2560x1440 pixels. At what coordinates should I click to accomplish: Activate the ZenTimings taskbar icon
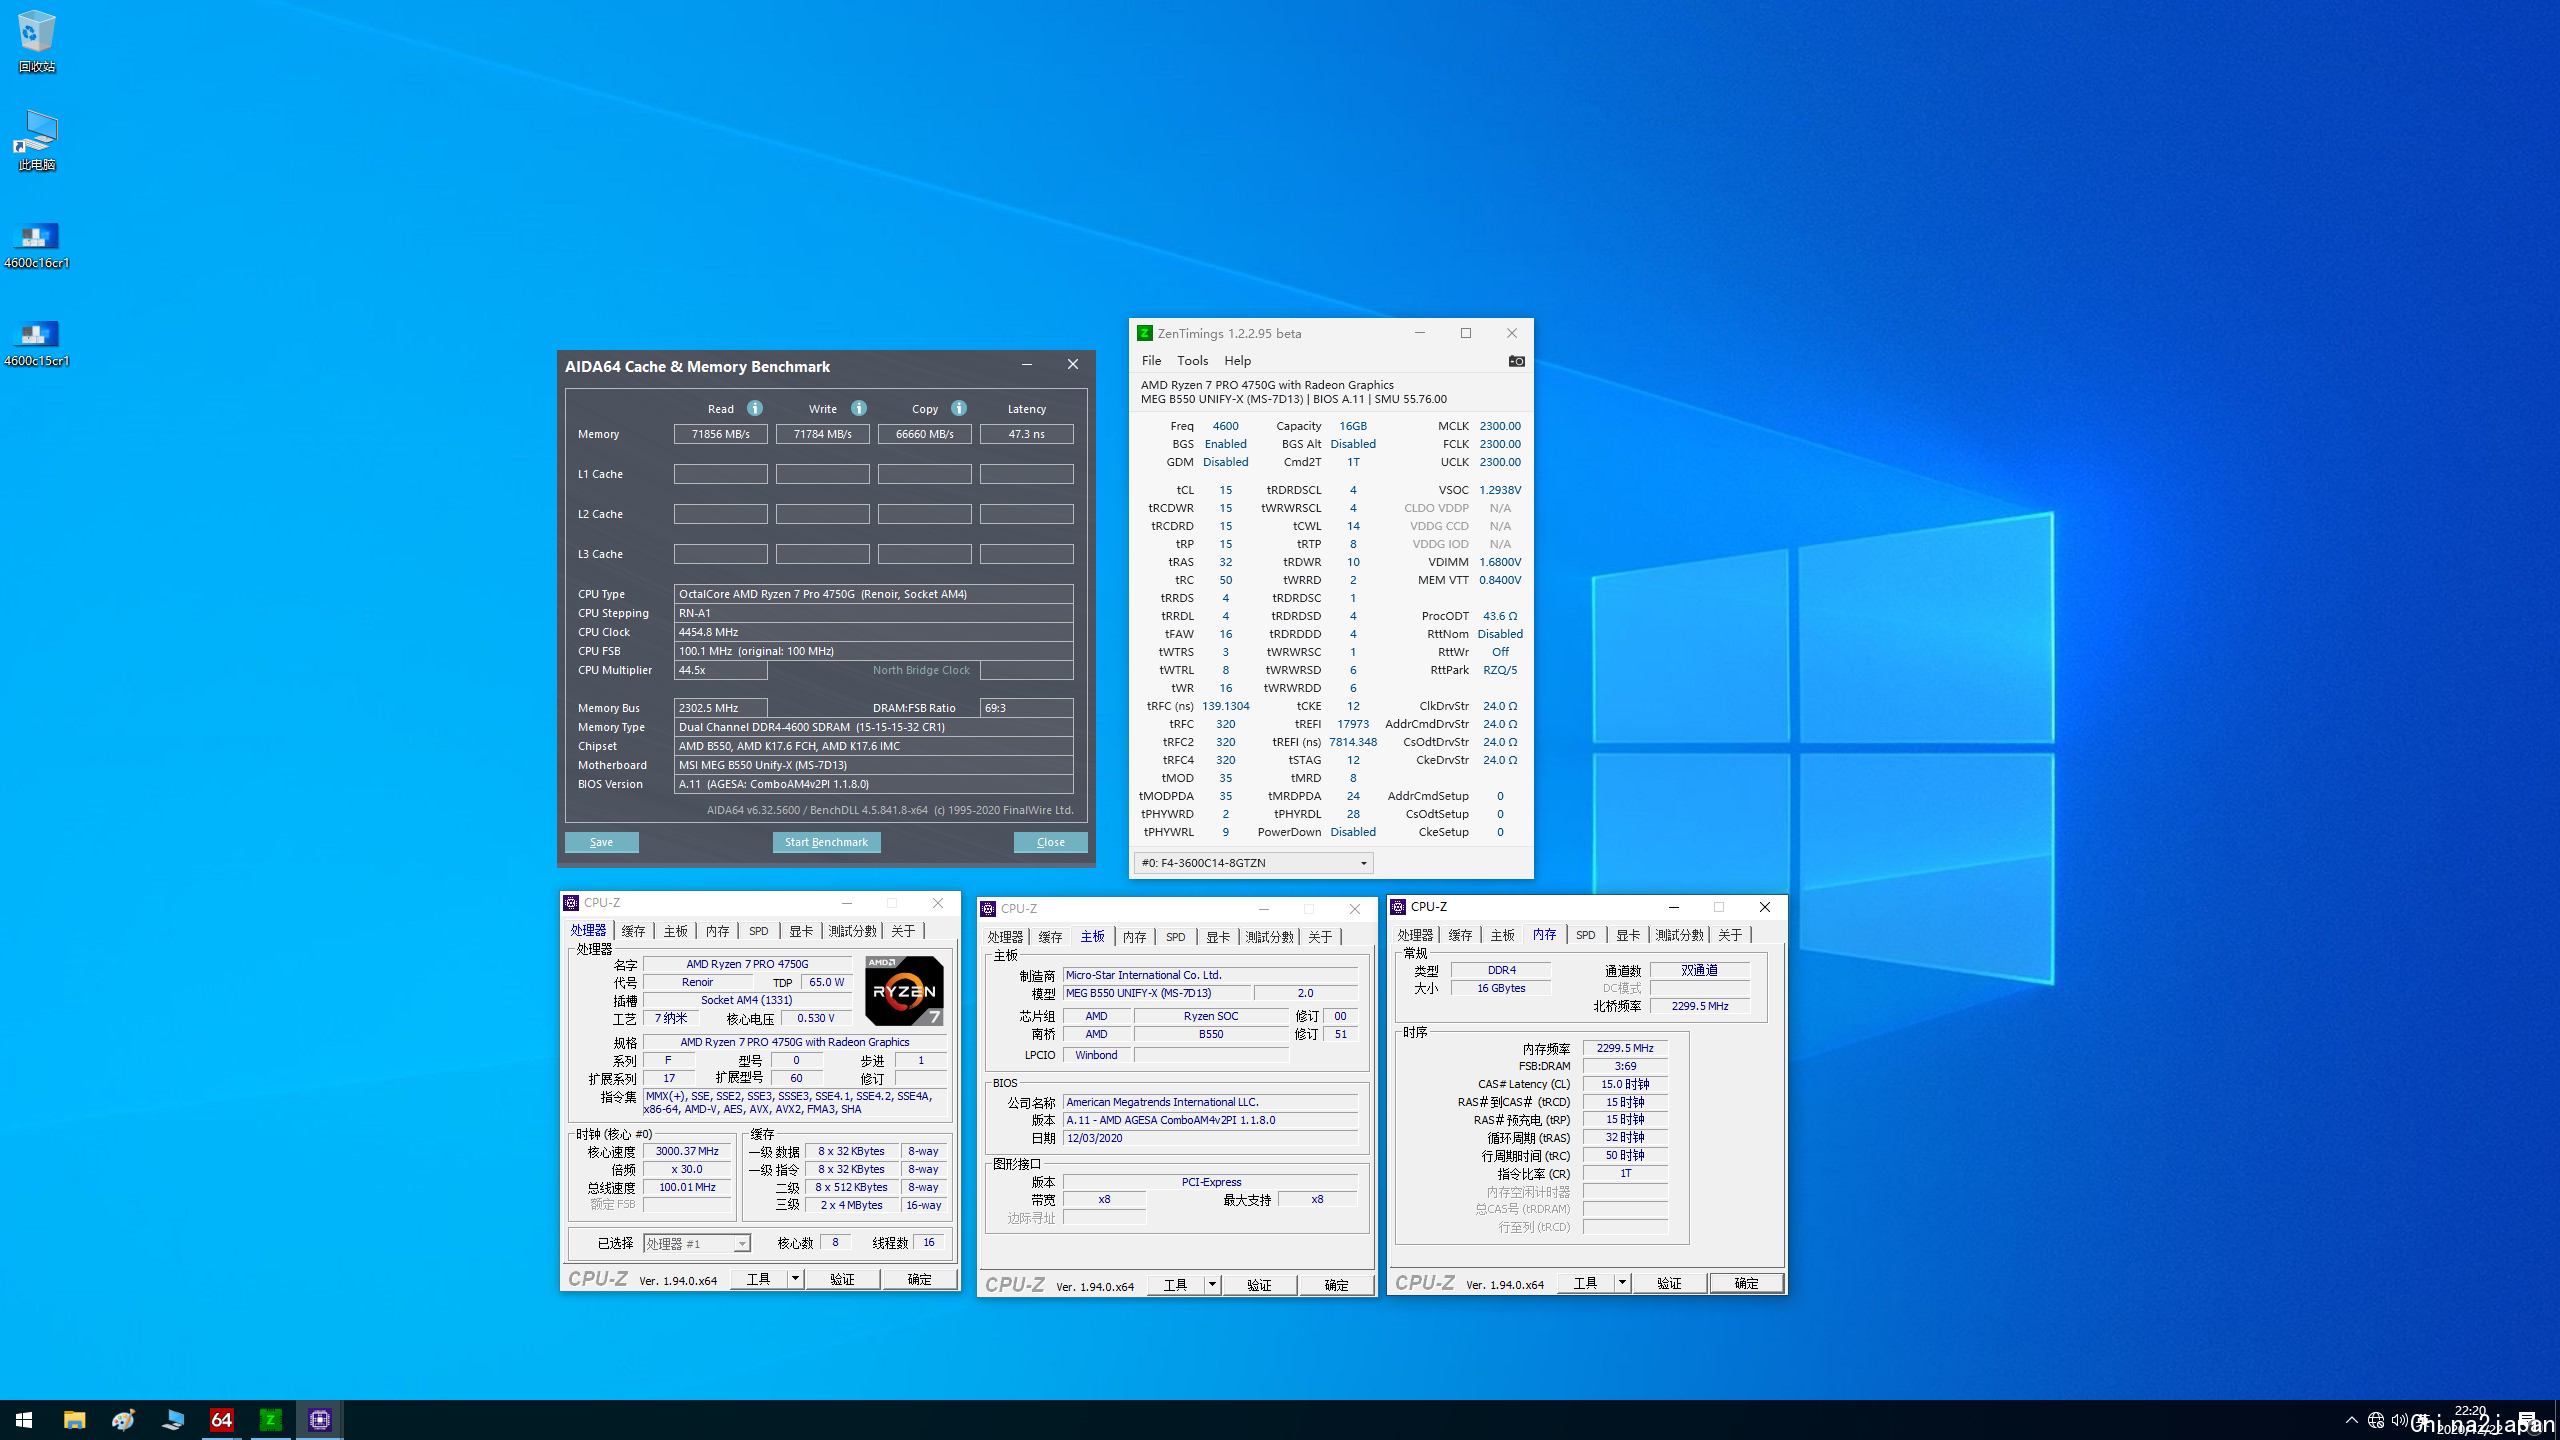[270, 1420]
